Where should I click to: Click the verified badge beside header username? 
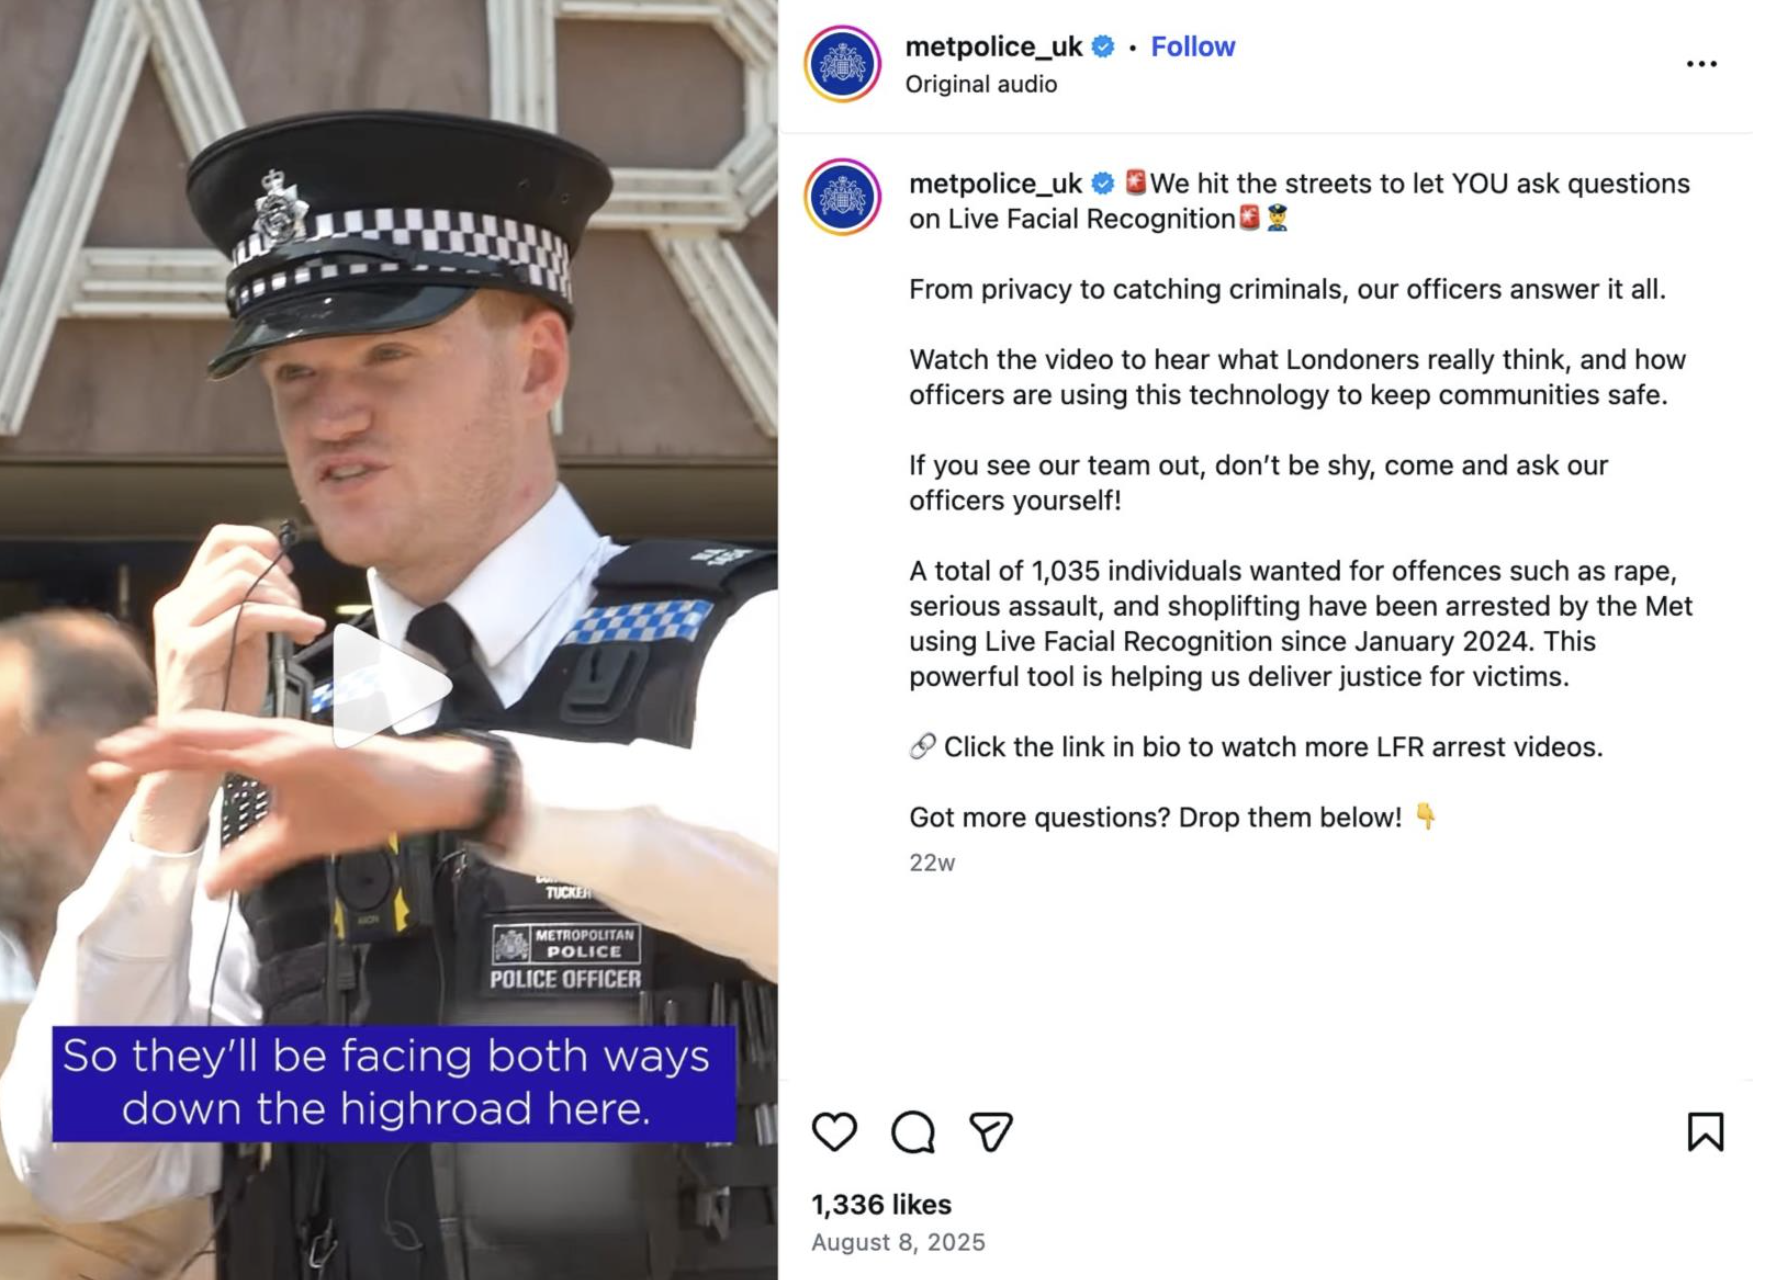(1103, 47)
